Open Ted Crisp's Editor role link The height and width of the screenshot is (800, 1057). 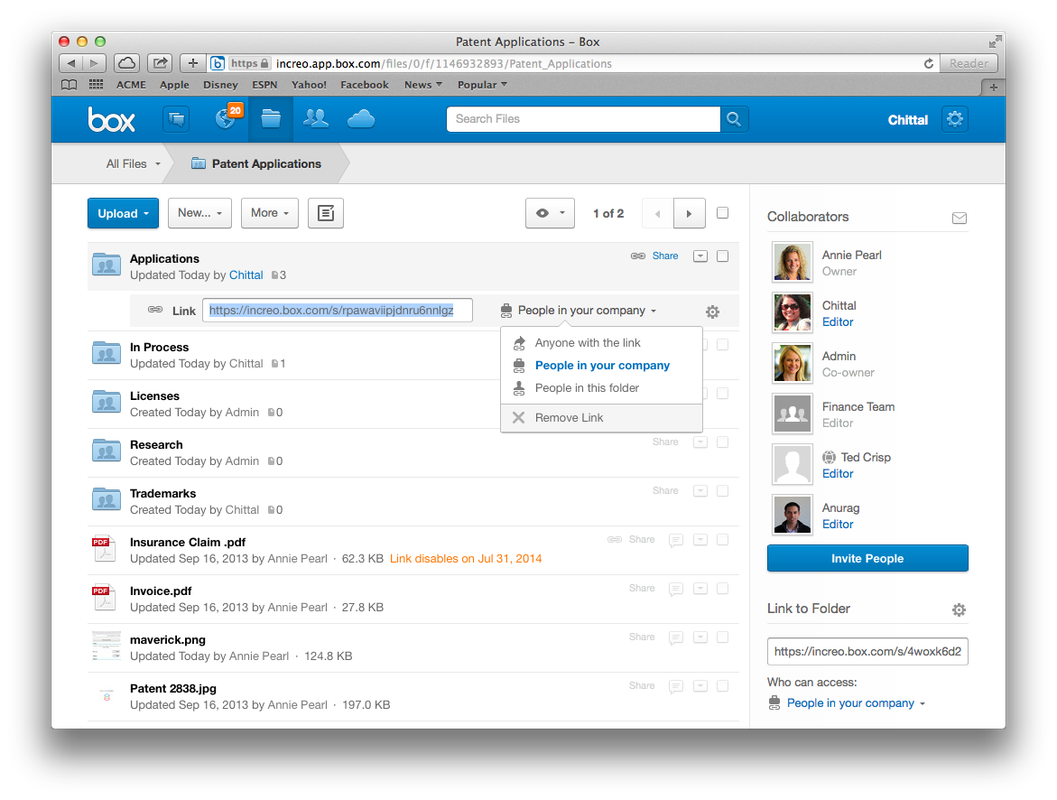pyautogui.click(x=837, y=474)
